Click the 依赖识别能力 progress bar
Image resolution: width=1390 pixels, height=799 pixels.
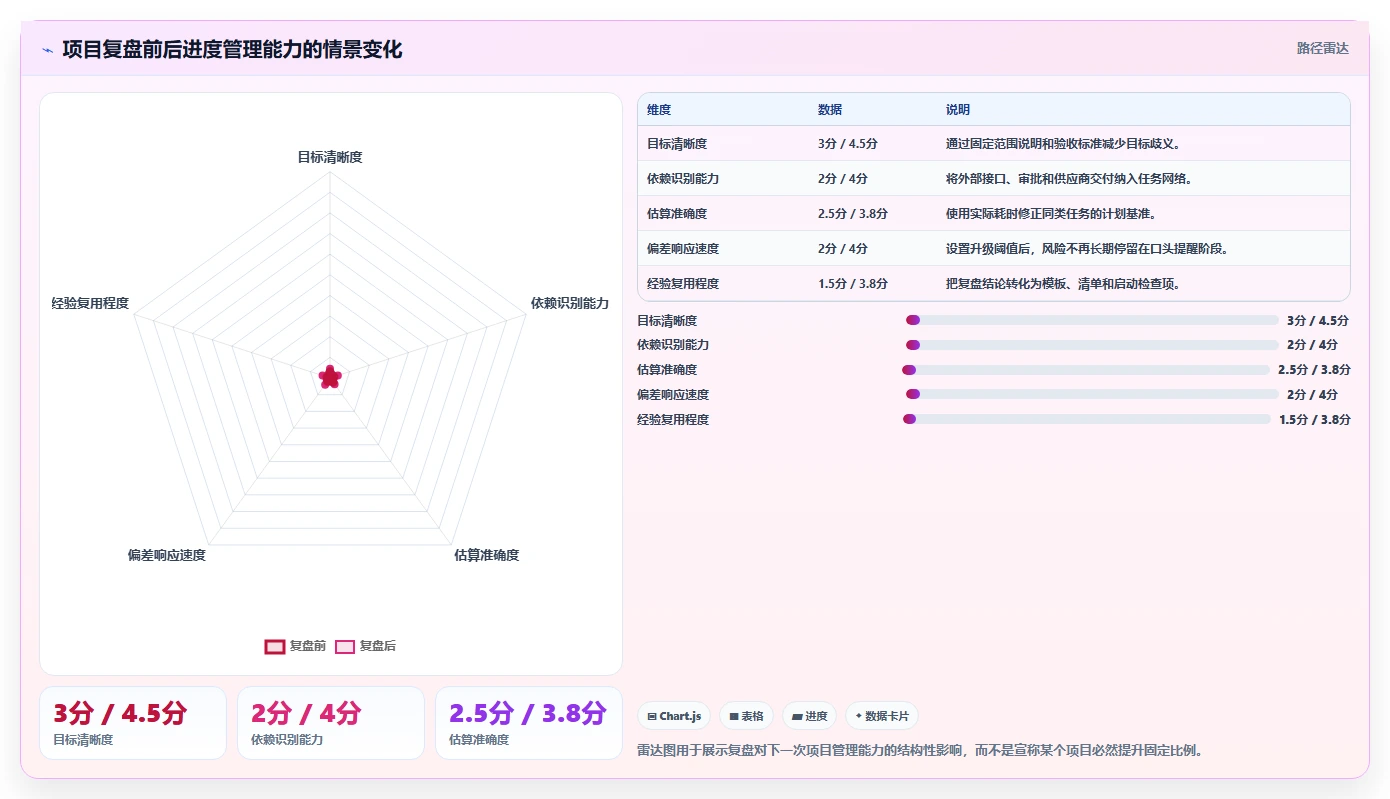(1092, 345)
